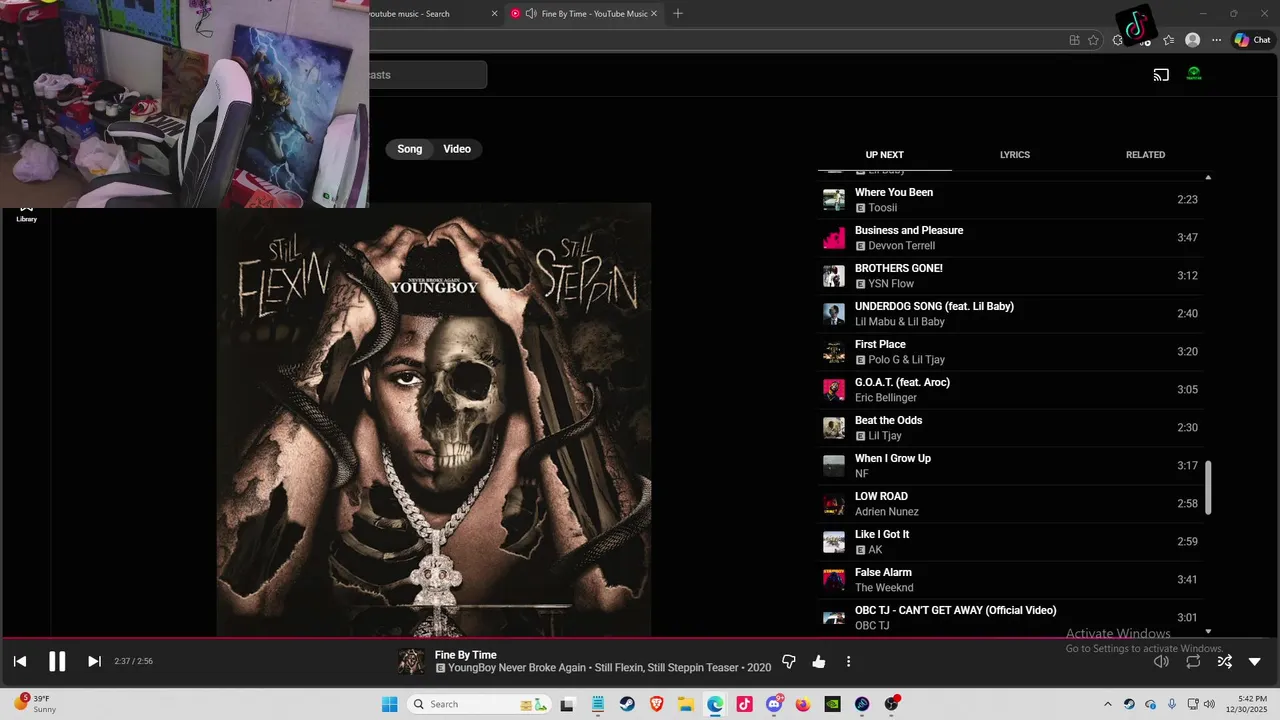Click the Beat the Odds thumbnail
This screenshot has width=1280, height=720.
click(x=834, y=428)
